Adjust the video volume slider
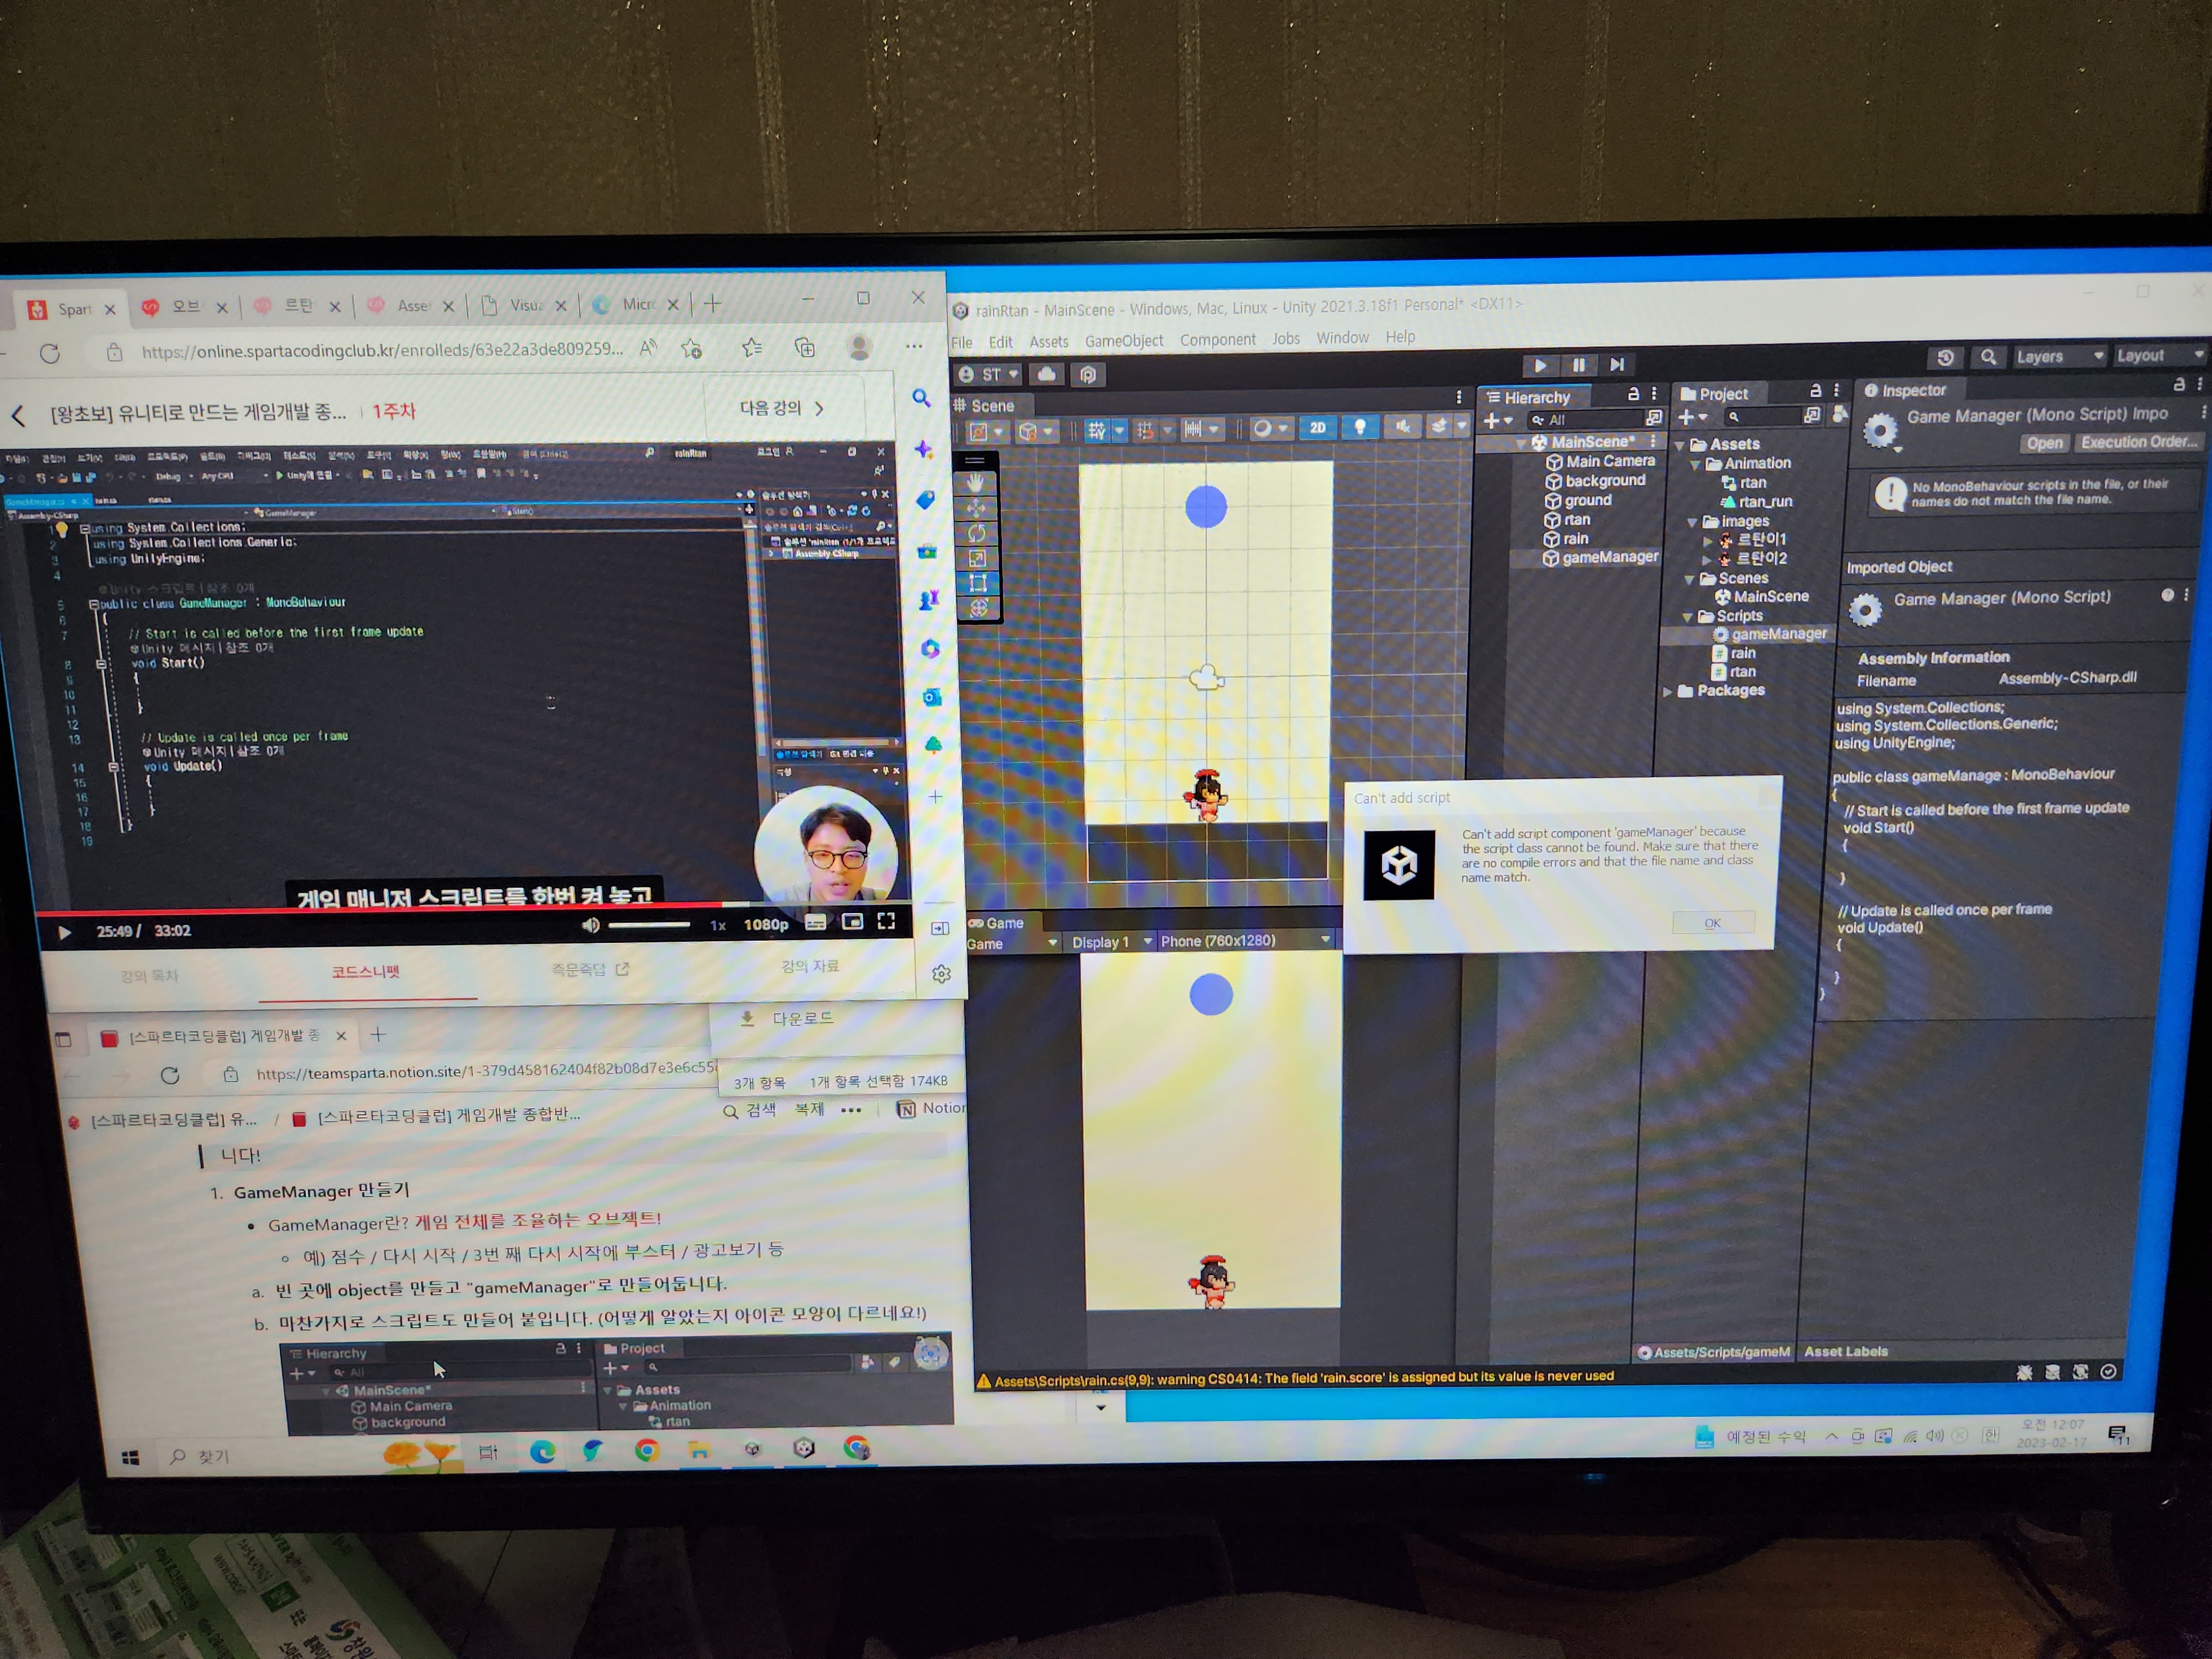This screenshot has width=2212, height=1659. pos(648,925)
